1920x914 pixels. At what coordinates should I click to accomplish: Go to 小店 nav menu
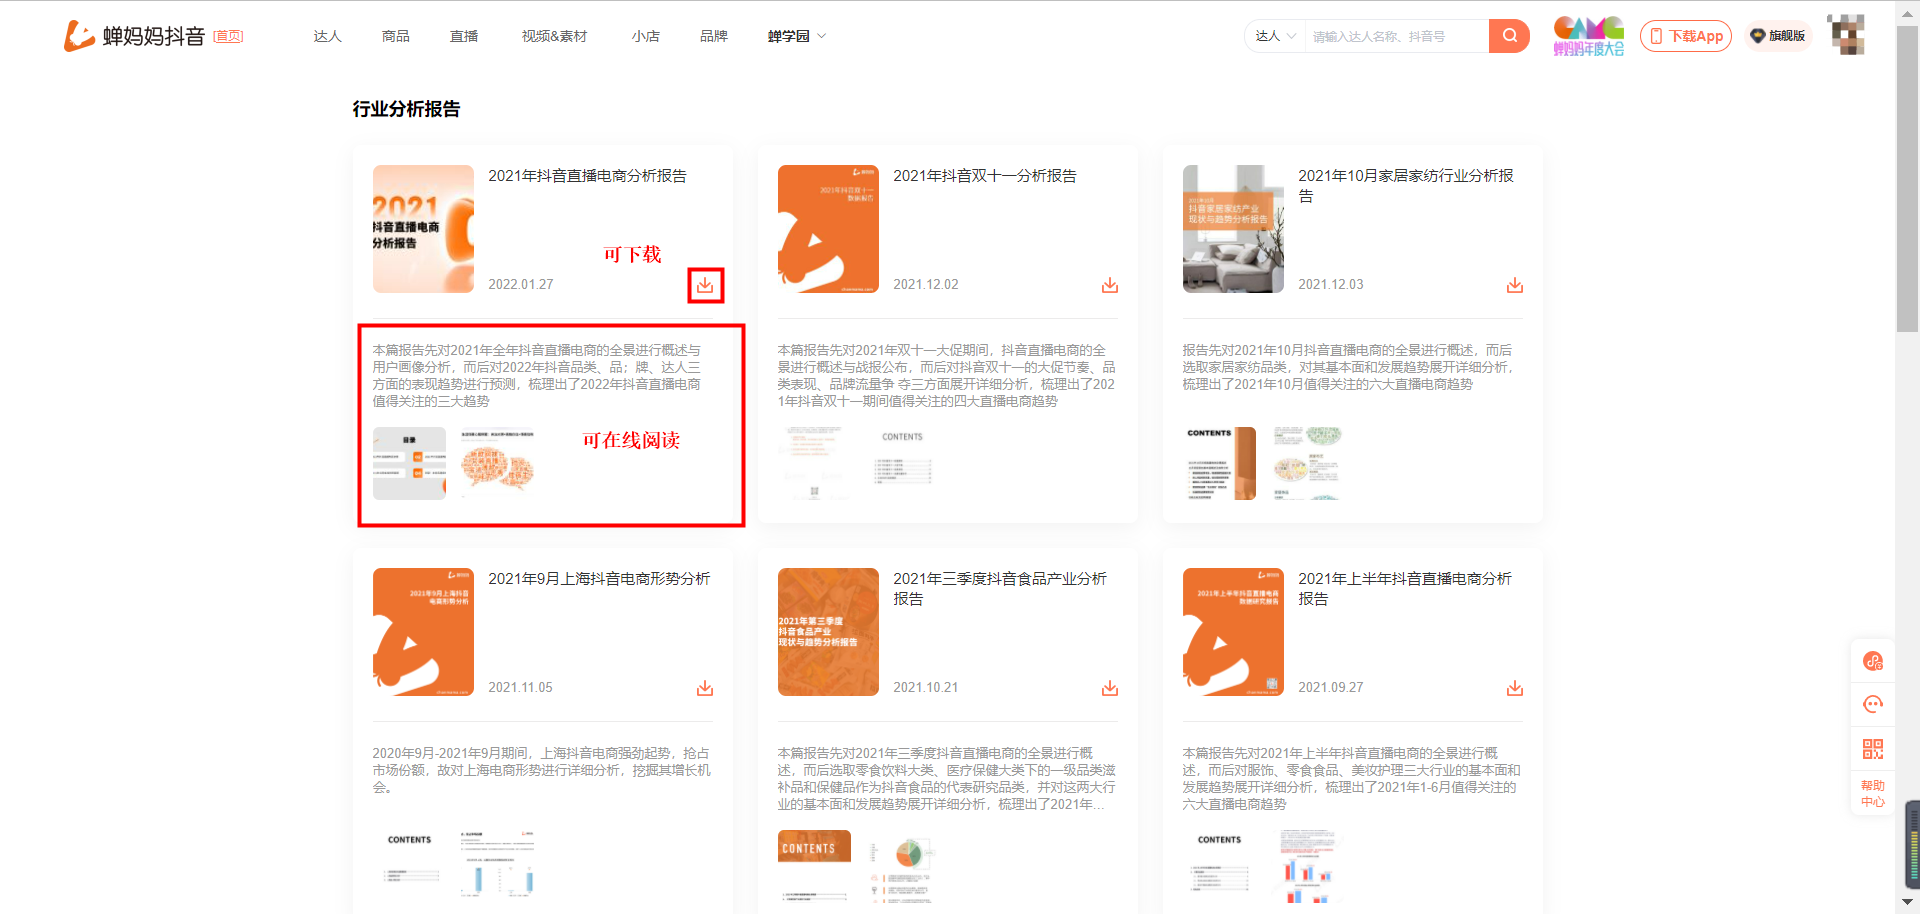(646, 36)
